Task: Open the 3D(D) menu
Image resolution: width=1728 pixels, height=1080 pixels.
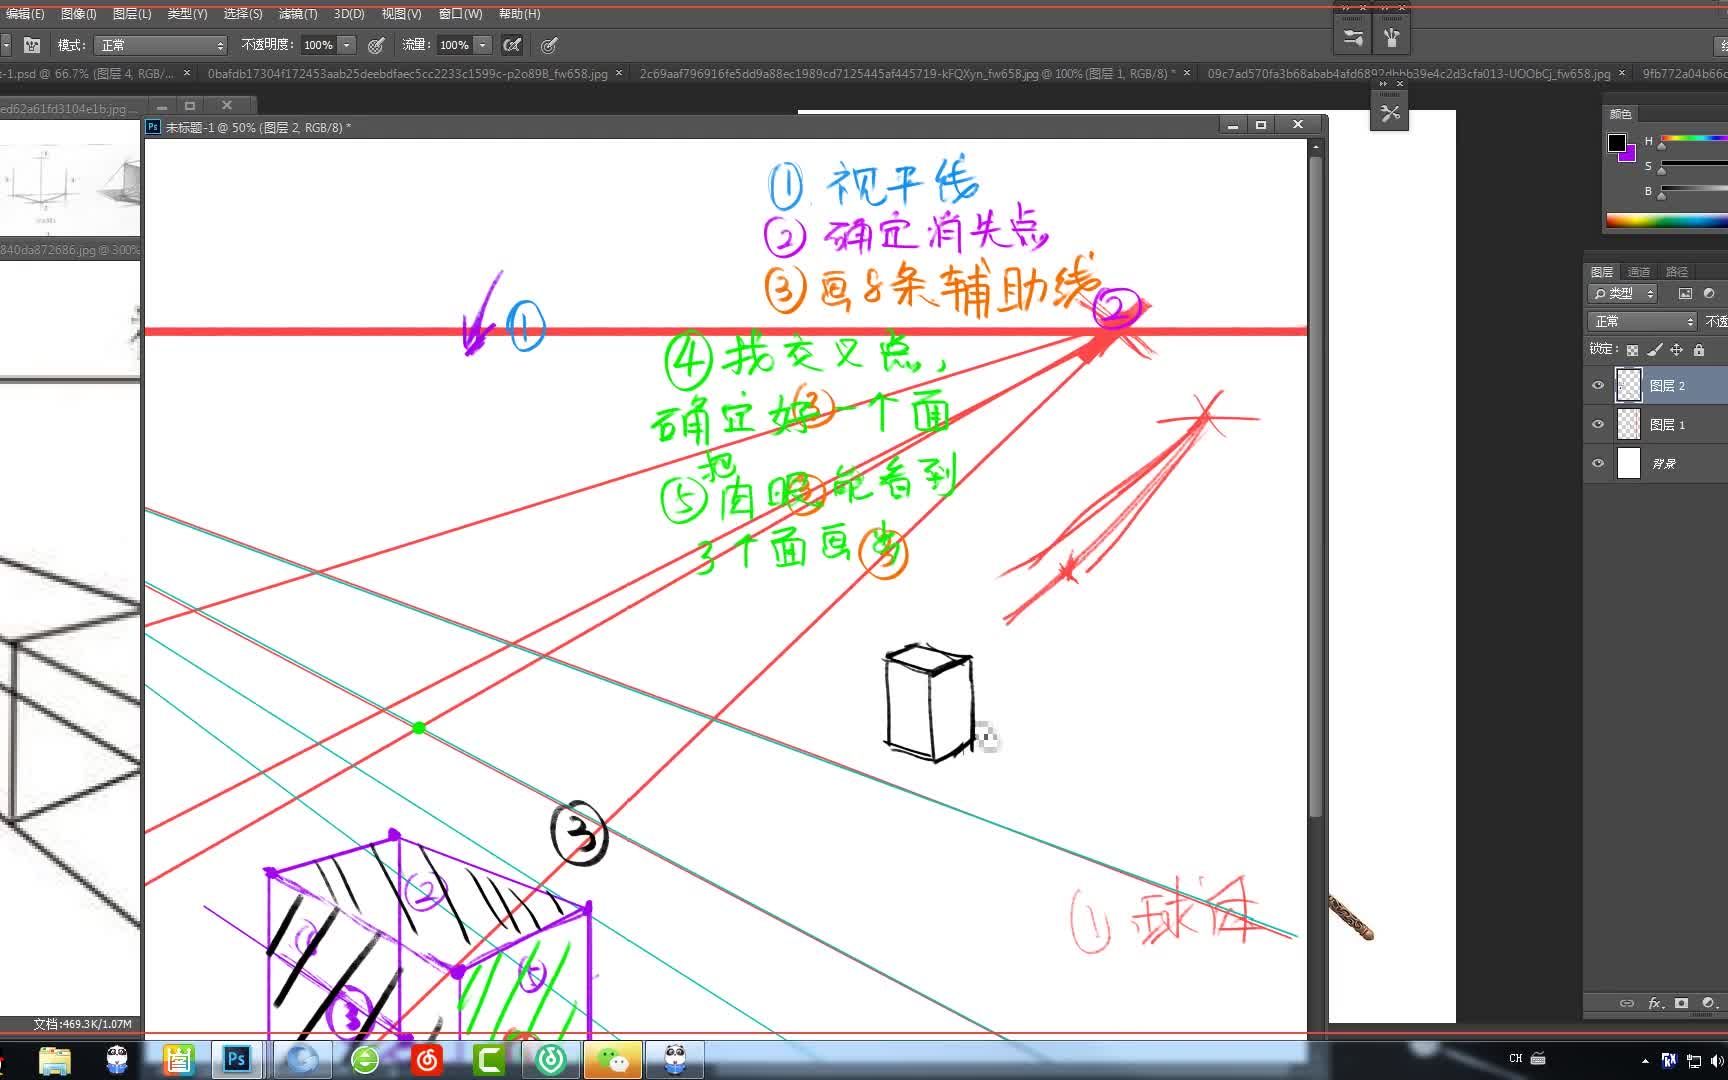Action: 349,14
